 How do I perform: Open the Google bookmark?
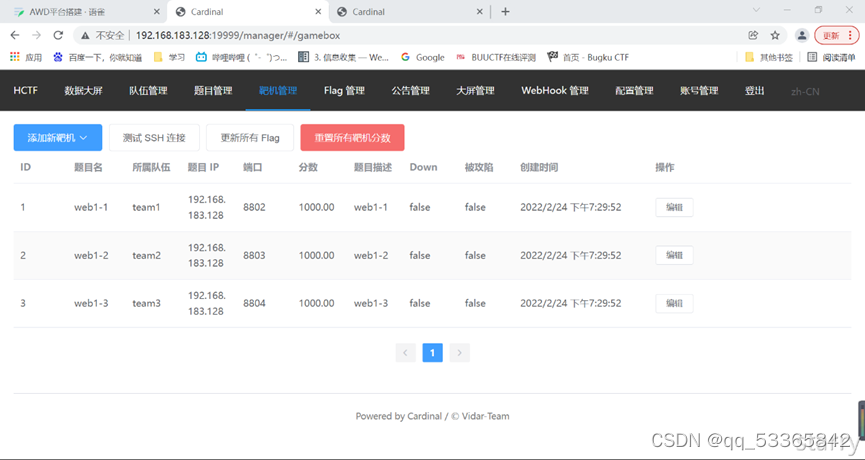coord(423,57)
